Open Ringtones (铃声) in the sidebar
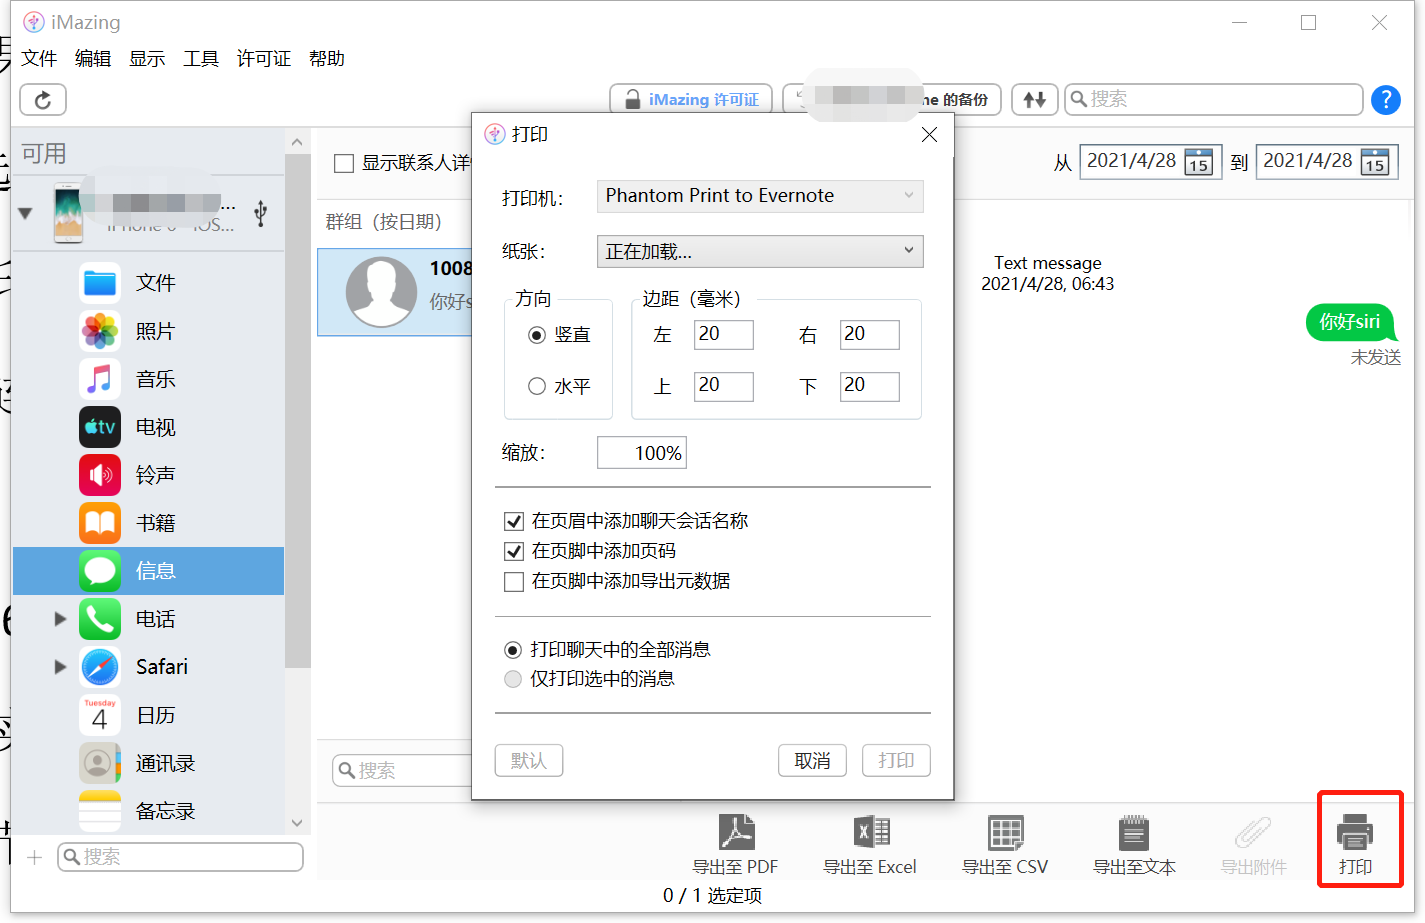 [148, 475]
